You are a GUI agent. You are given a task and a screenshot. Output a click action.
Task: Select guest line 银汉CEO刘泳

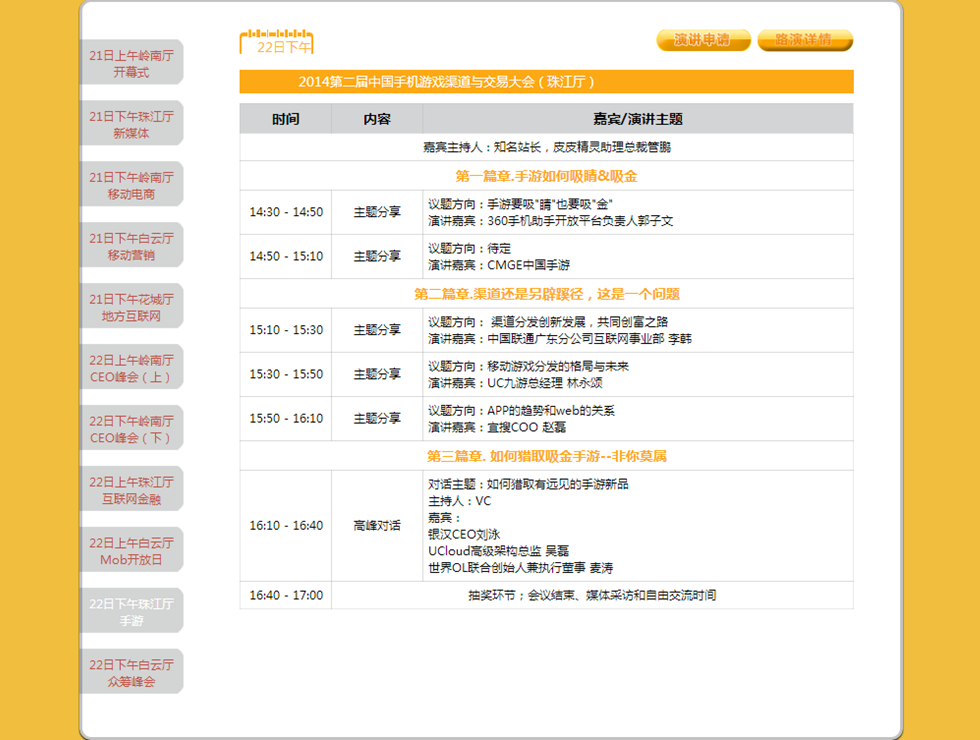(x=464, y=534)
